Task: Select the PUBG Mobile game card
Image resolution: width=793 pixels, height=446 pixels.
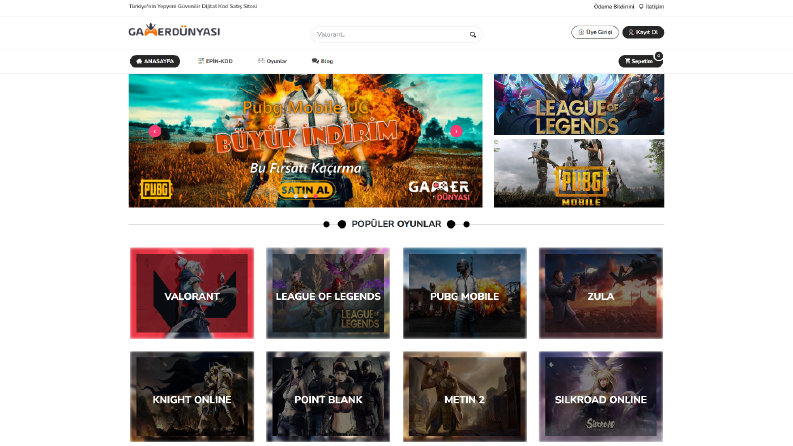Action: (x=464, y=293)
